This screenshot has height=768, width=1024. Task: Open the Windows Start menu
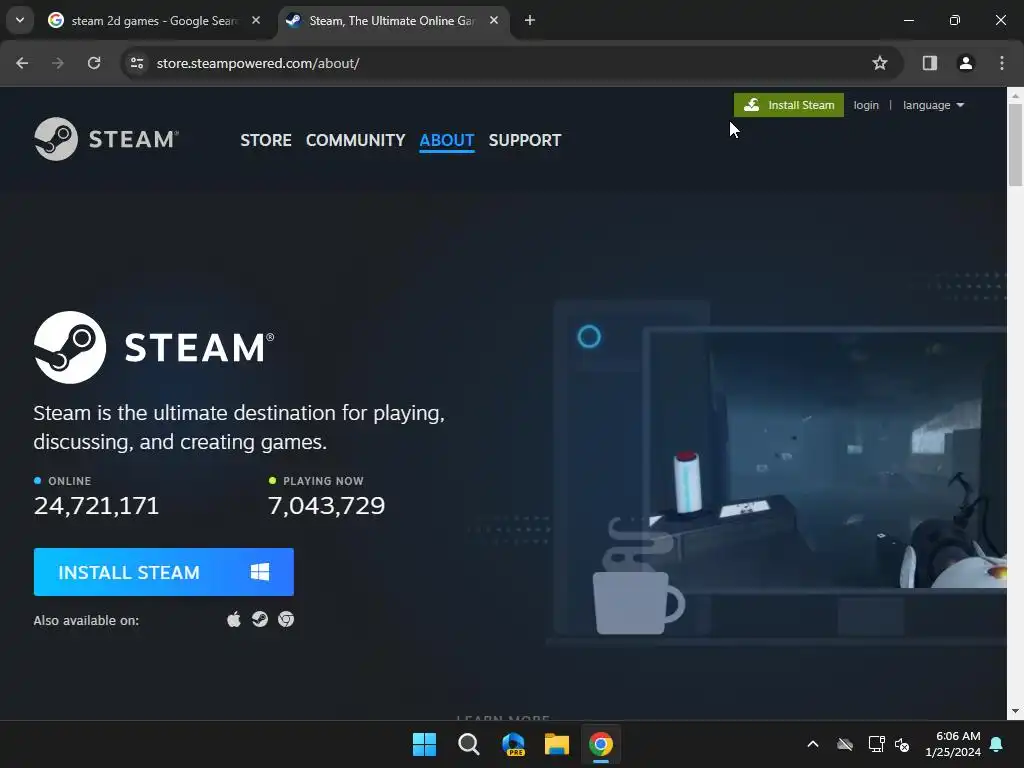point(424,744)
